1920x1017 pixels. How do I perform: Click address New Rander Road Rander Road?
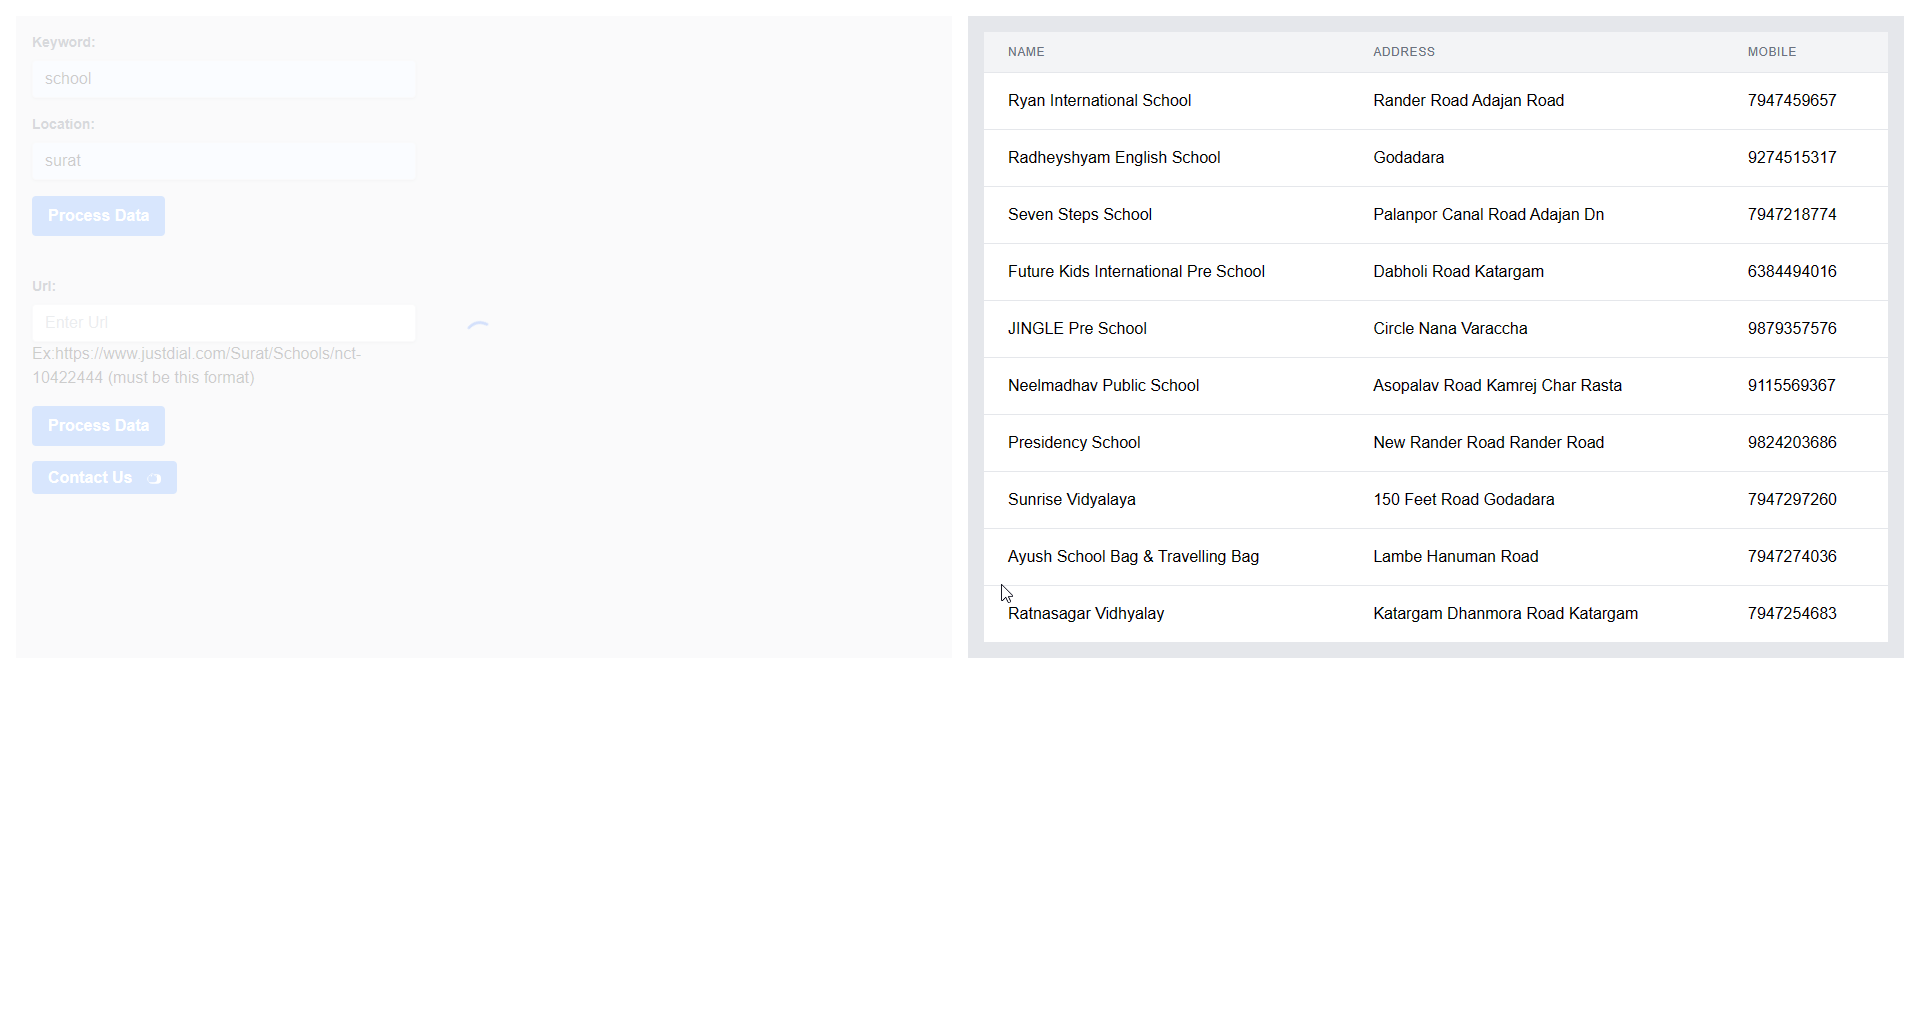(1488, 443)
